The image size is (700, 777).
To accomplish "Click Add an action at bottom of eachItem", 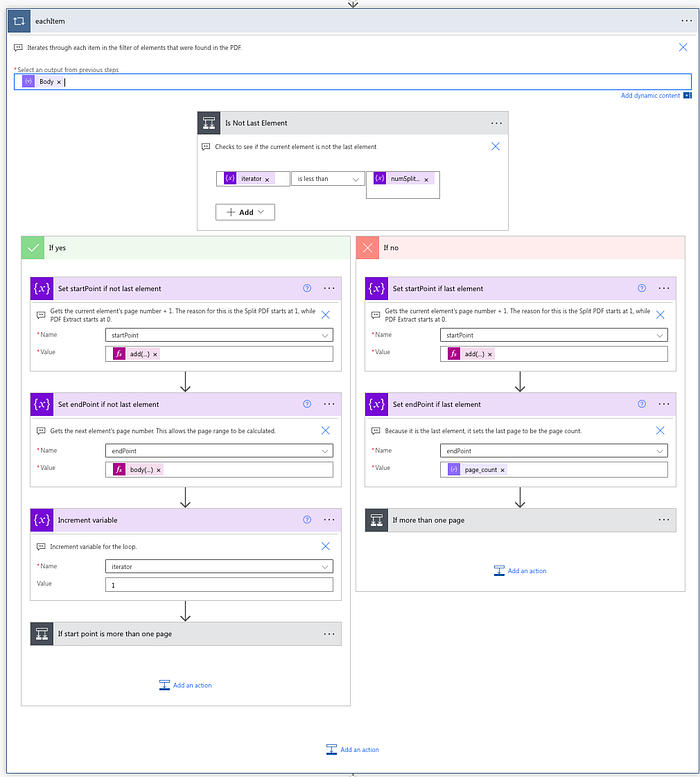I will pos(353,749).
